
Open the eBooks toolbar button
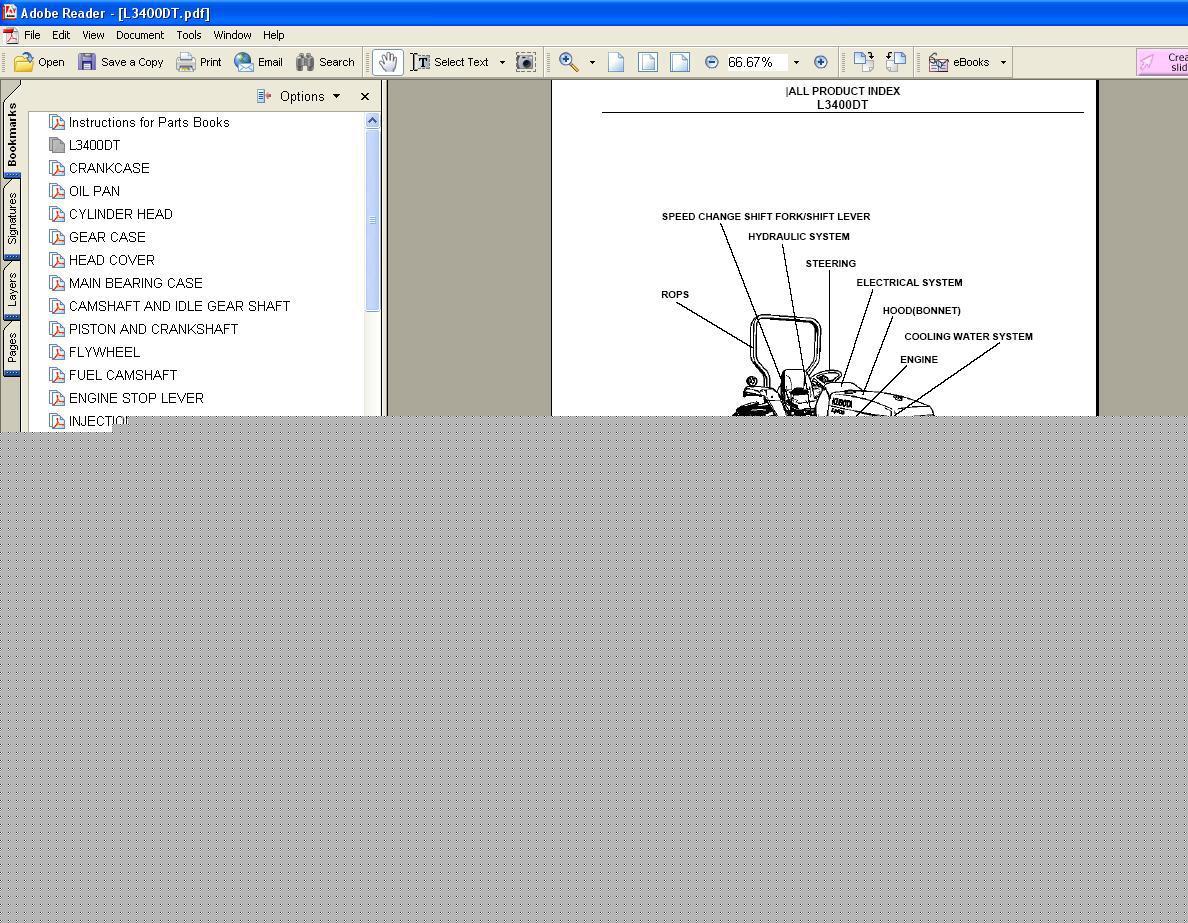coord(959,62)
